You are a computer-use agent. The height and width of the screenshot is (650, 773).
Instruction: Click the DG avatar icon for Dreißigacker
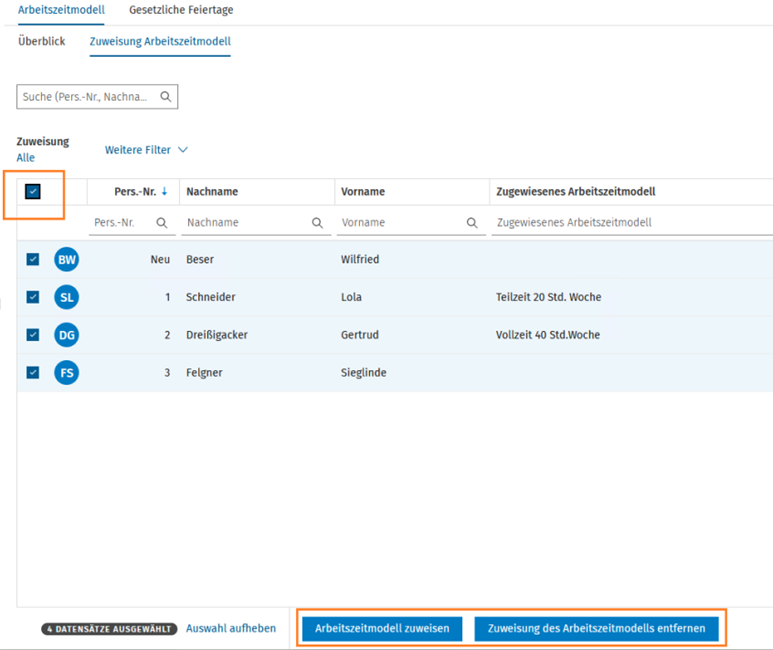[x=67, y=335]
